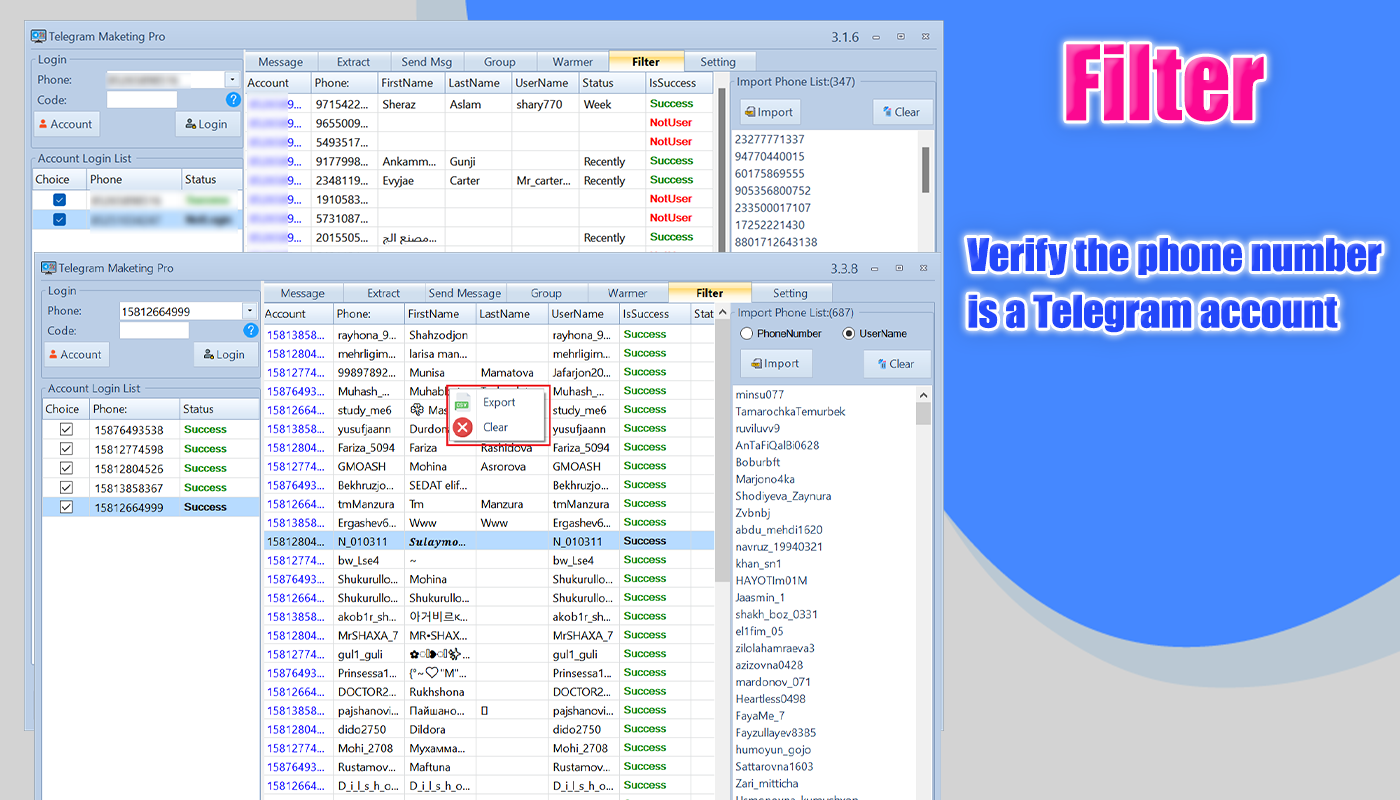Open the Send Msg tab
The image size is (1400, 800).
pos(427,61)
